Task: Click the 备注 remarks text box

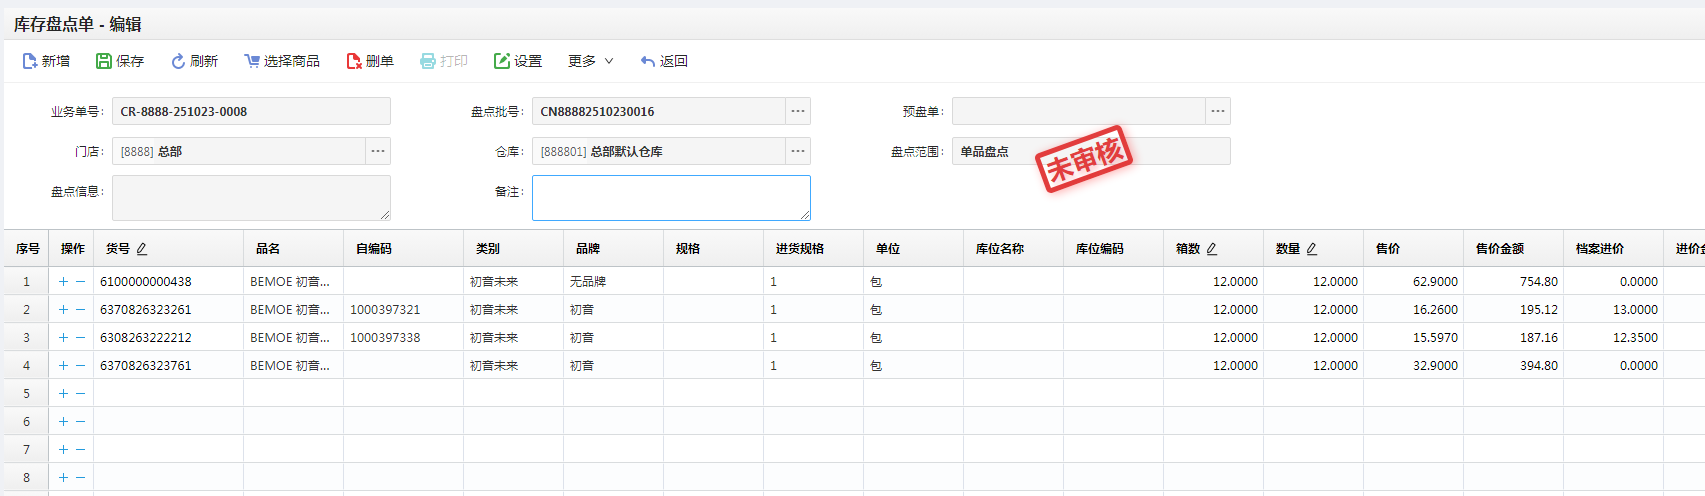Action: (x=670, y=197)
